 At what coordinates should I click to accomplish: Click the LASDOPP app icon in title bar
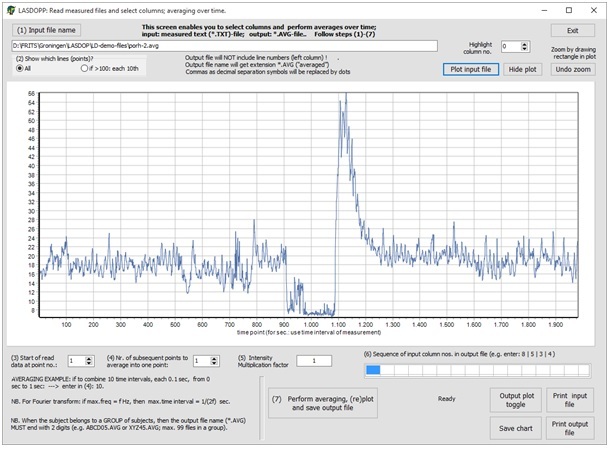pos(11,11)
